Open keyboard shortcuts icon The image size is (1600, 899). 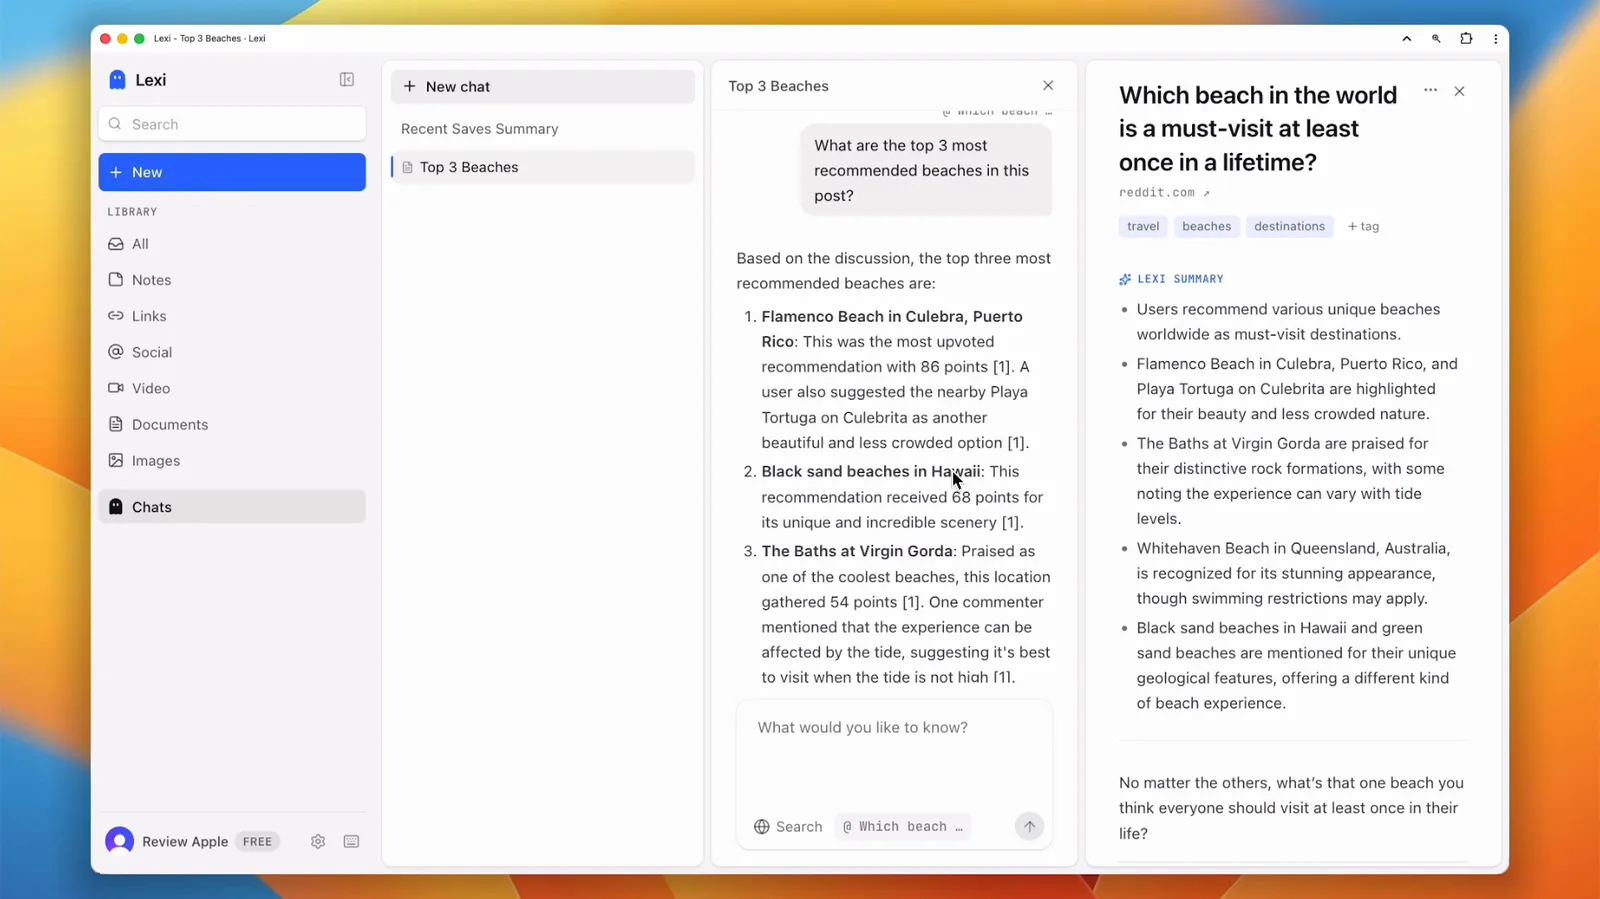click(x=351, y=842)
